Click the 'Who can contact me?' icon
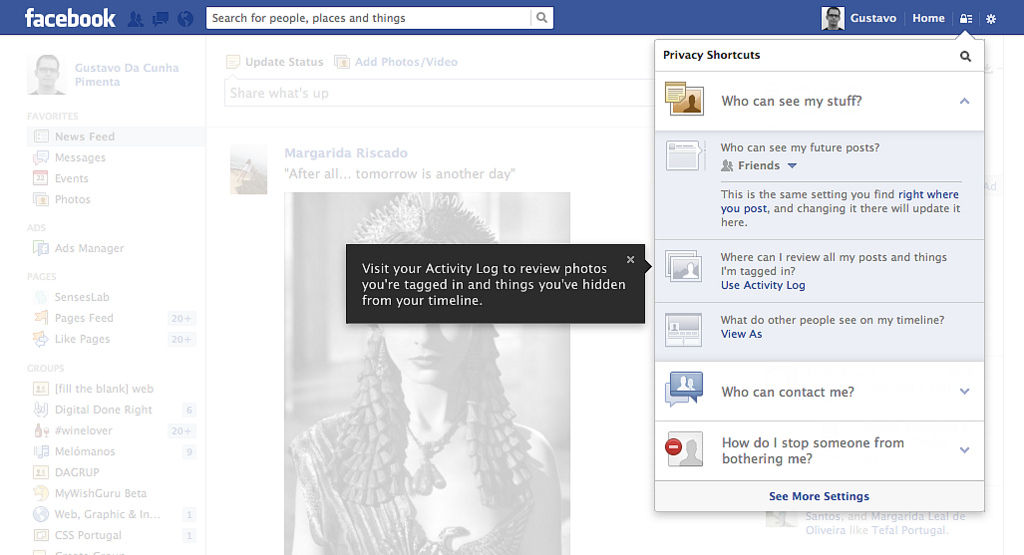This screenshot has width=1024, height=555. (x=684, y=388)
